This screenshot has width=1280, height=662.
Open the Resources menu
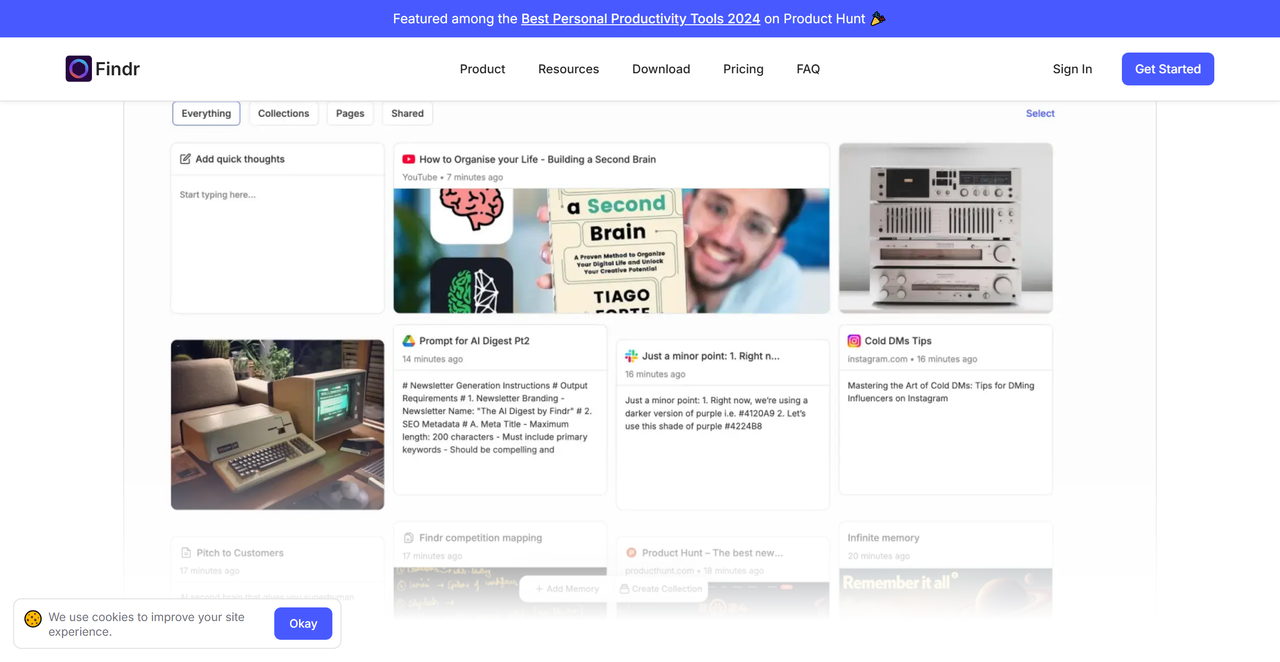pyautogui.click(x=568, y=69)
